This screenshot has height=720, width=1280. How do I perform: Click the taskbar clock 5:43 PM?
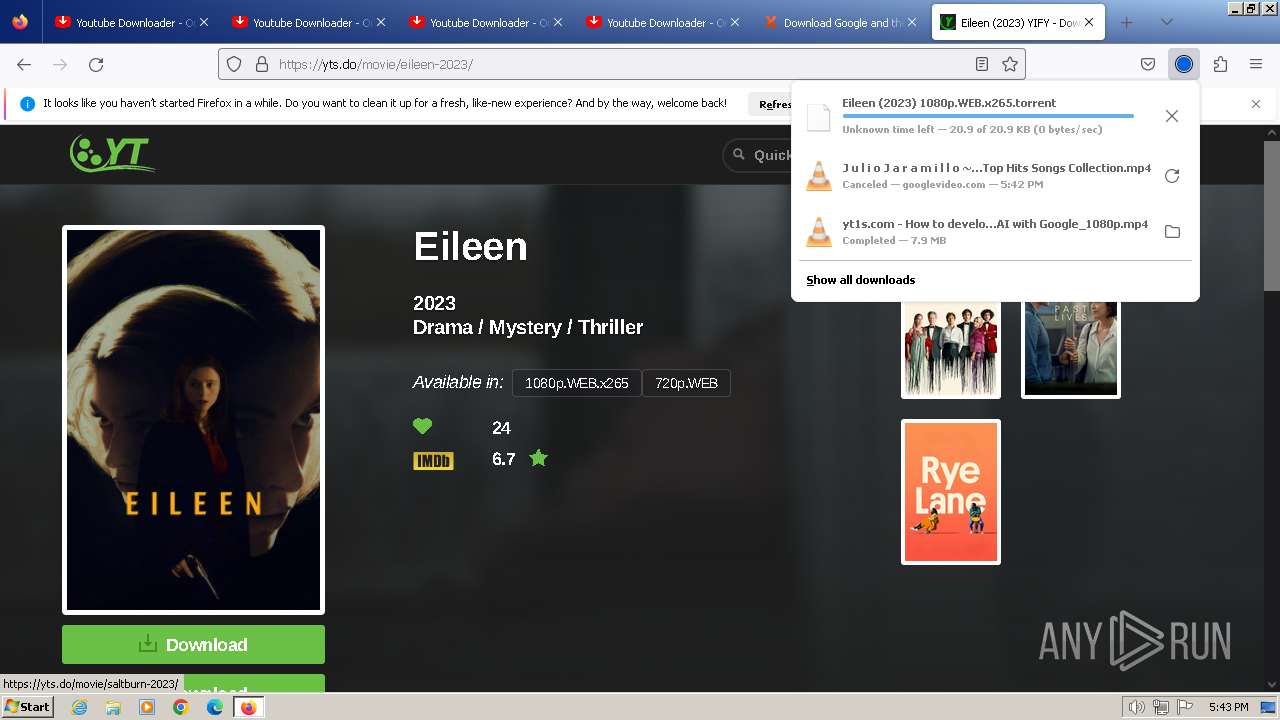click(1228, 707)
